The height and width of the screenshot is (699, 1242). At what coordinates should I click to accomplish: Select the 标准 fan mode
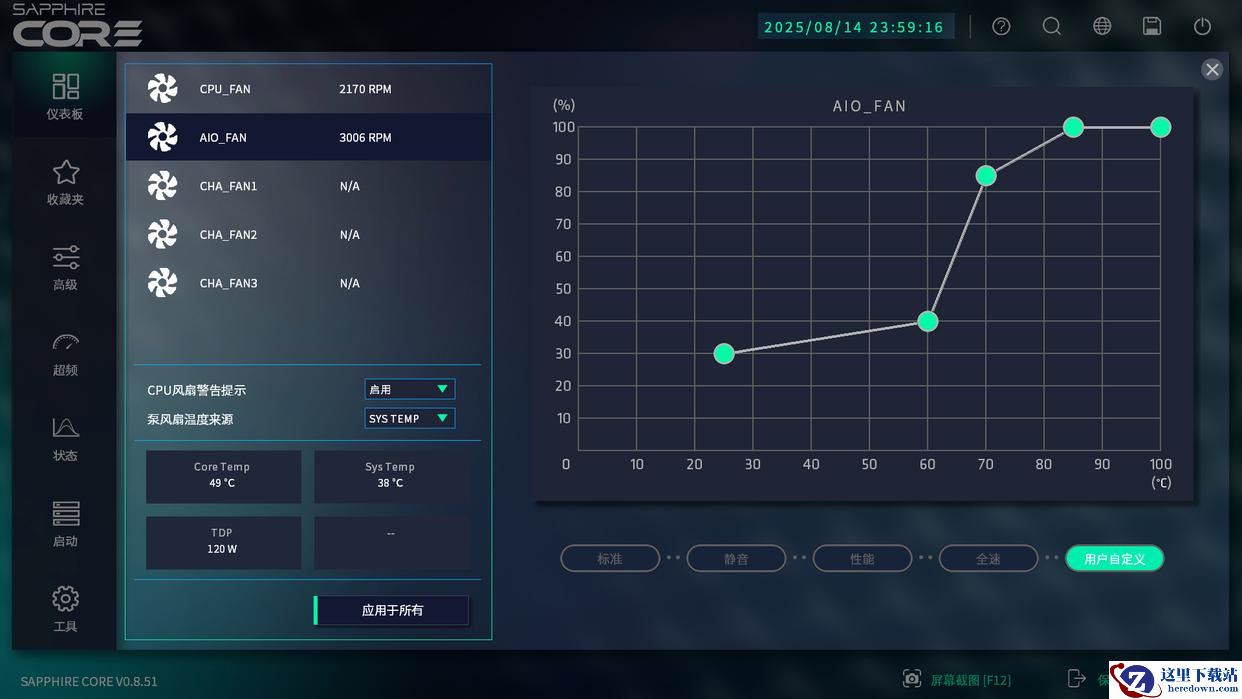click(610, 558)
